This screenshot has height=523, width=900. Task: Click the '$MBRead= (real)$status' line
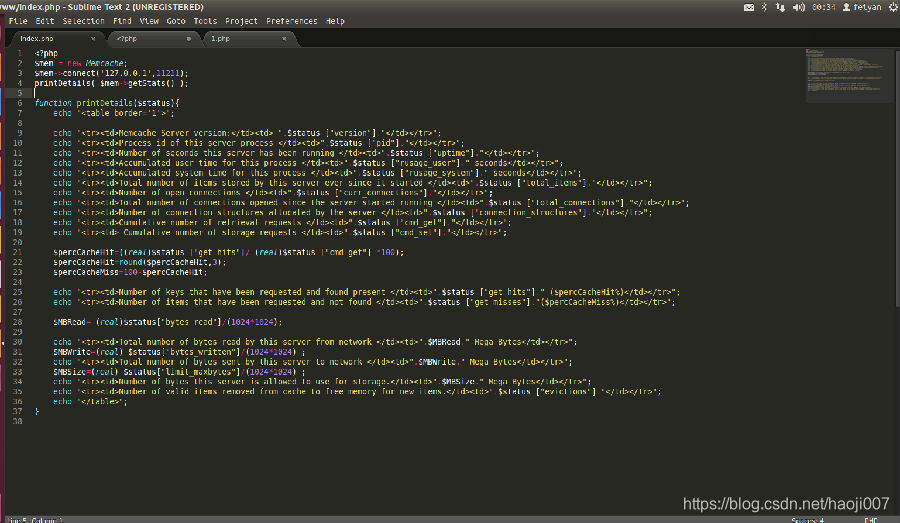coord(168,322)
